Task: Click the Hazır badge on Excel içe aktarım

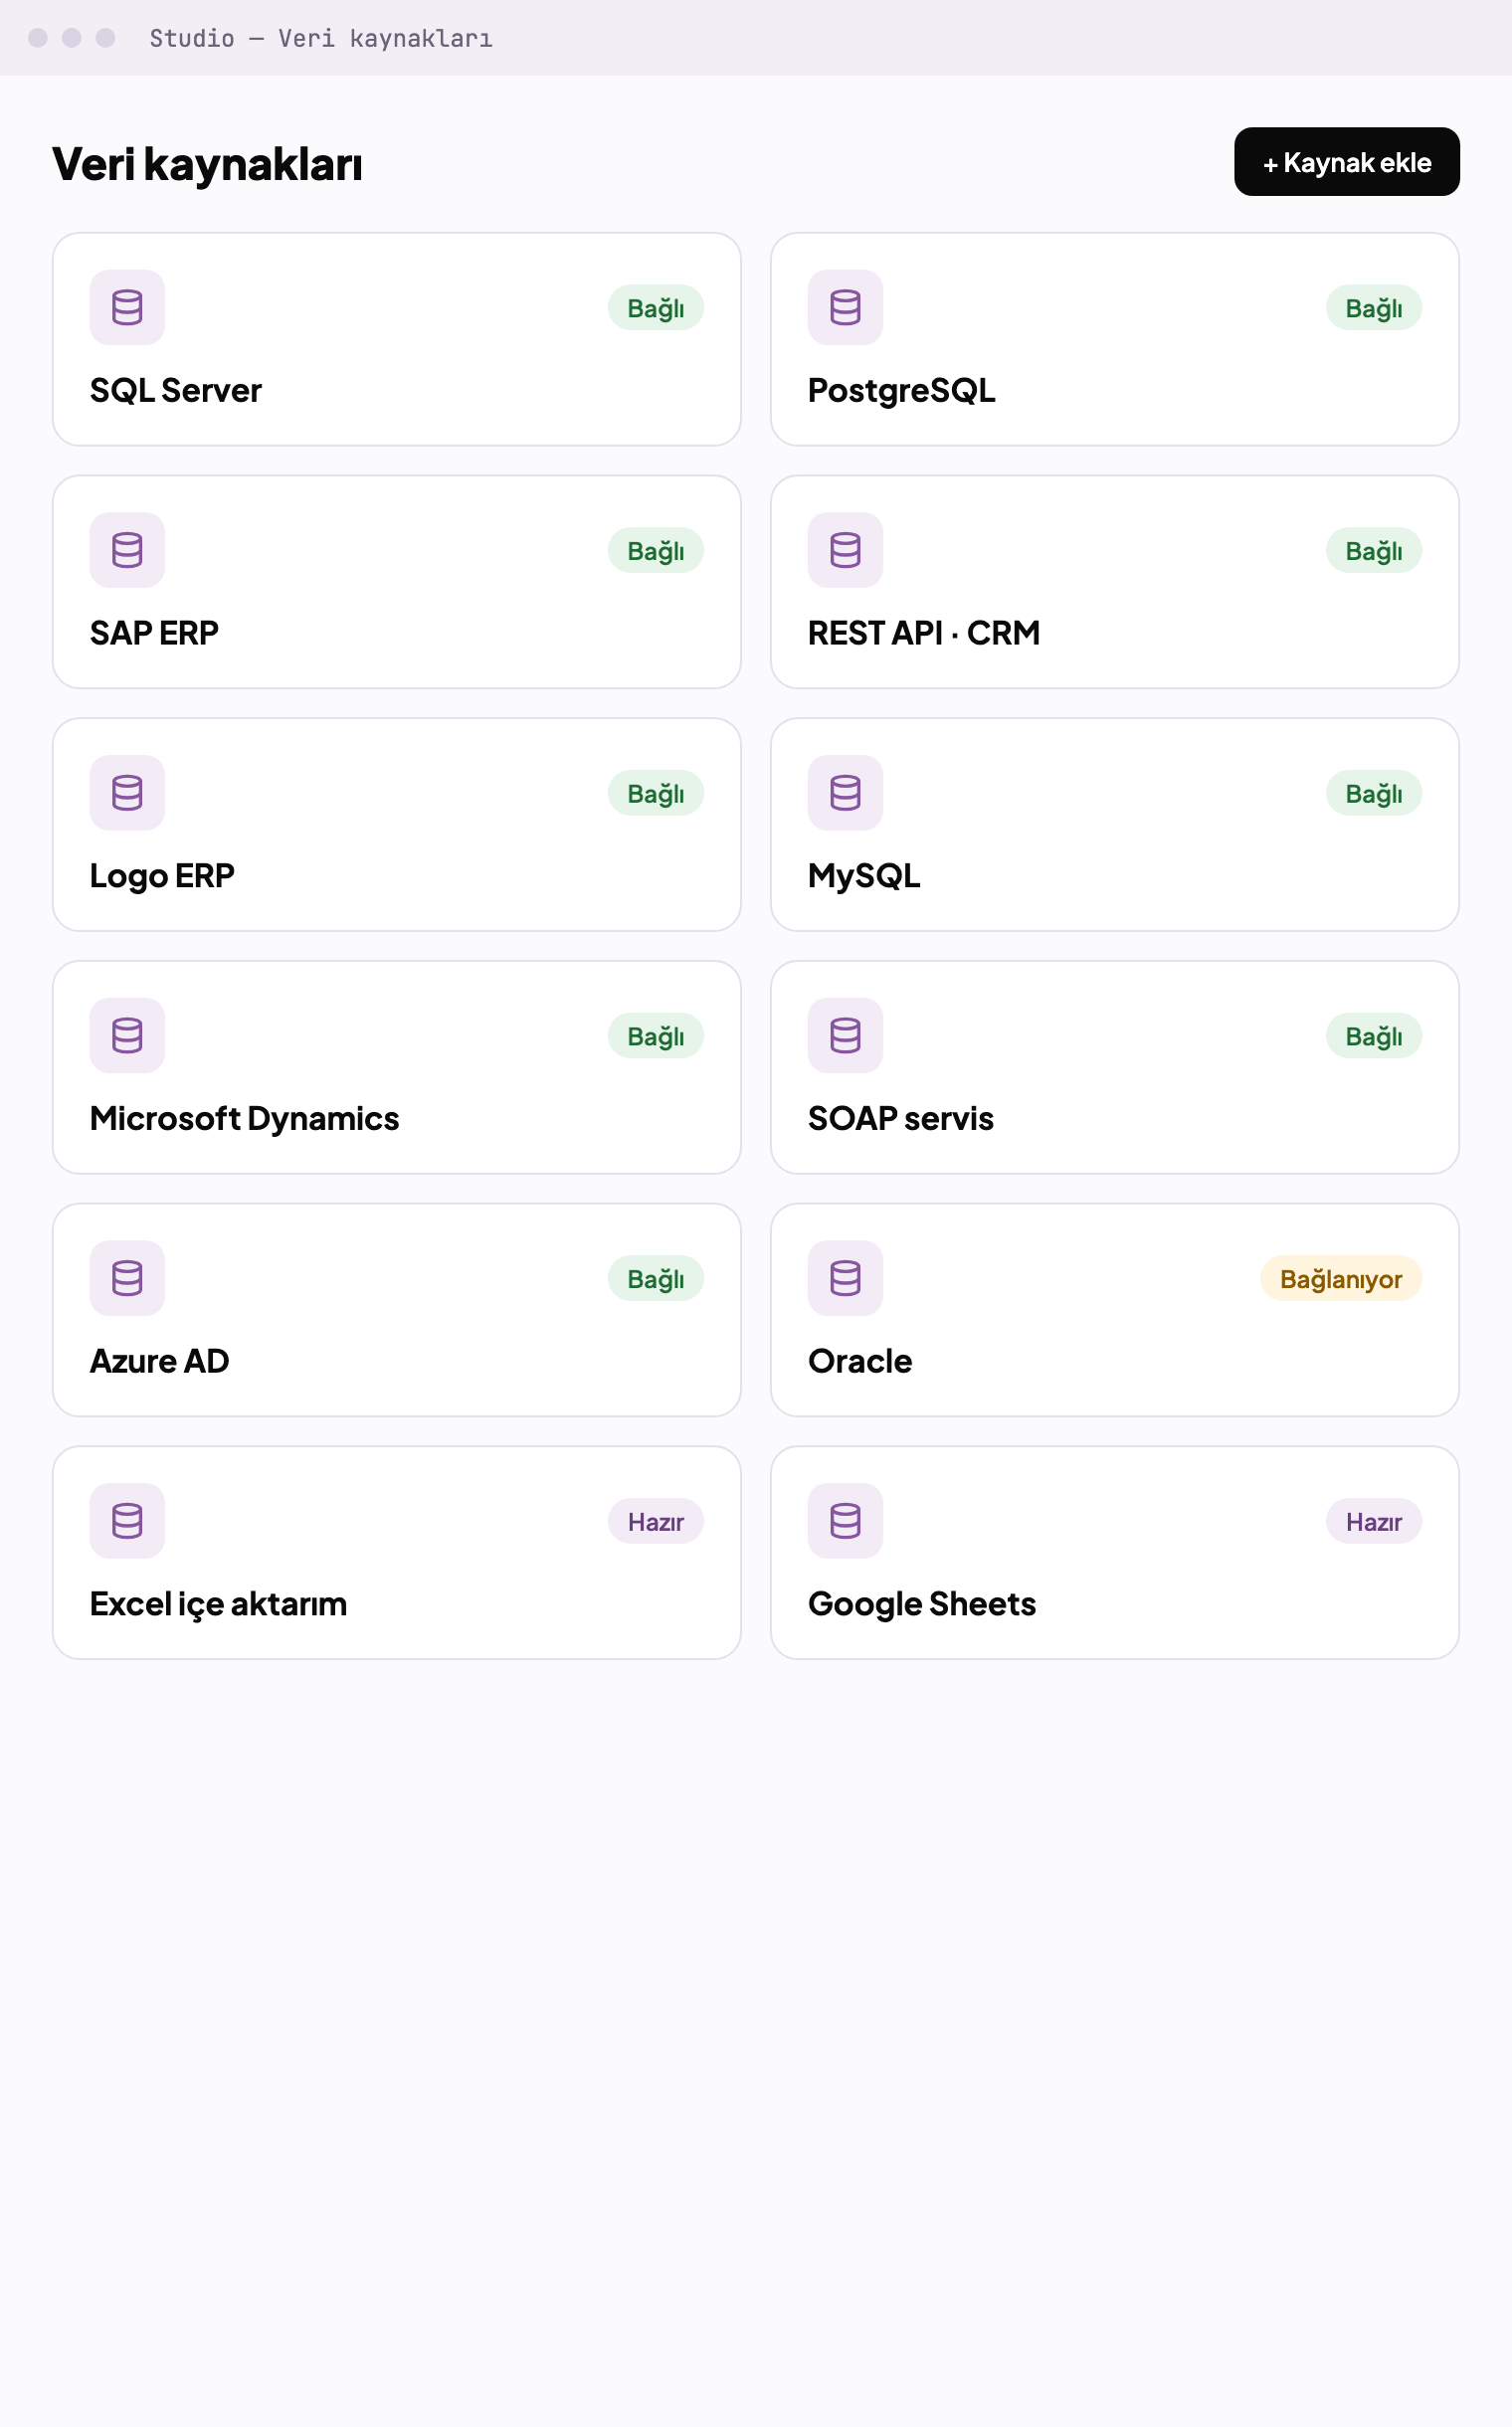Action: (x=655, y=1521)
